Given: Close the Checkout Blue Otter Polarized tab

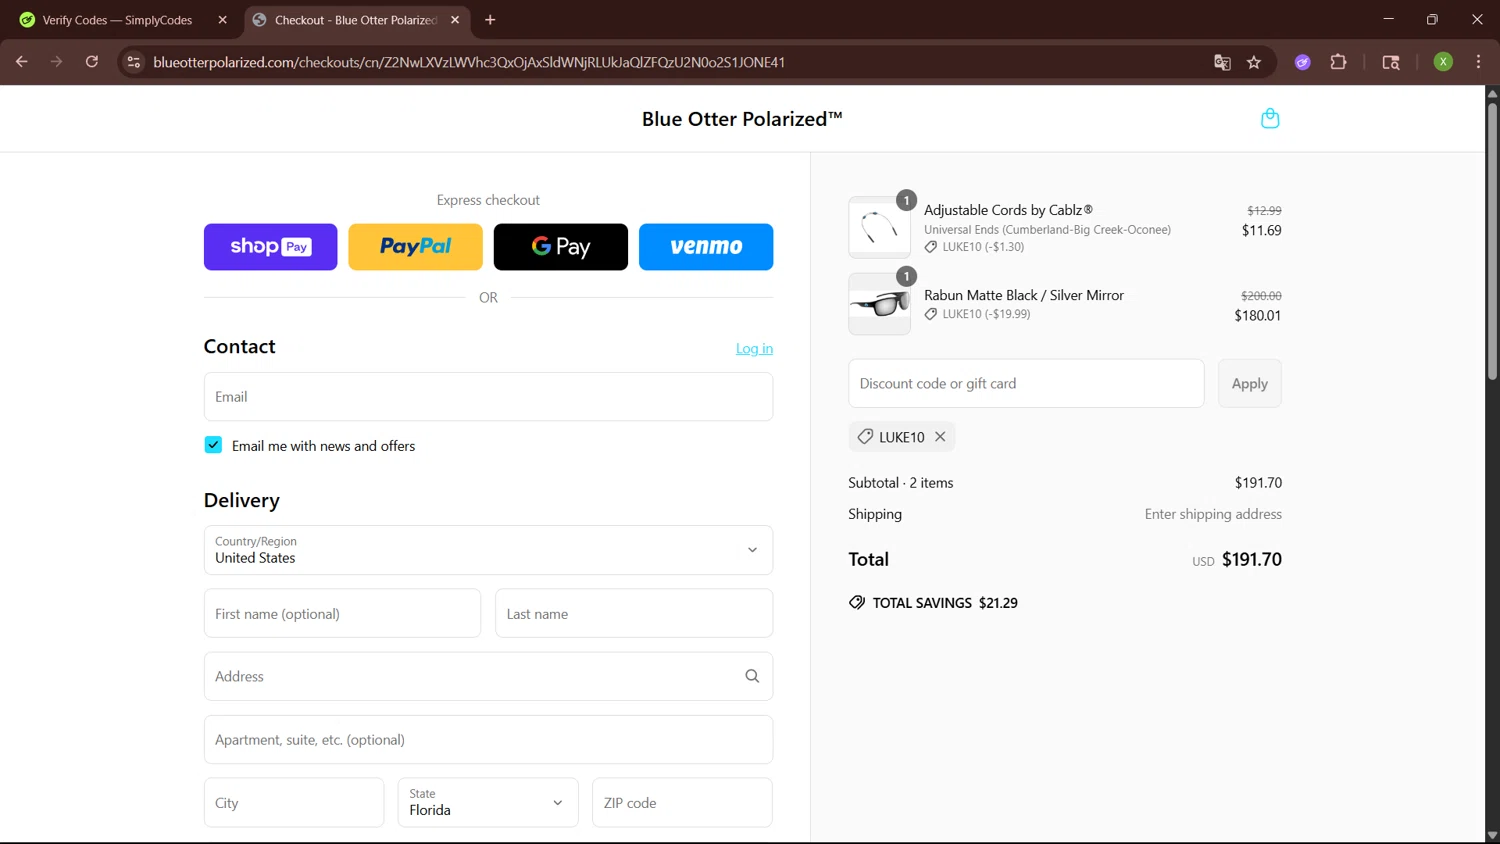Looking at the screenshot, I should pos(455,20).
